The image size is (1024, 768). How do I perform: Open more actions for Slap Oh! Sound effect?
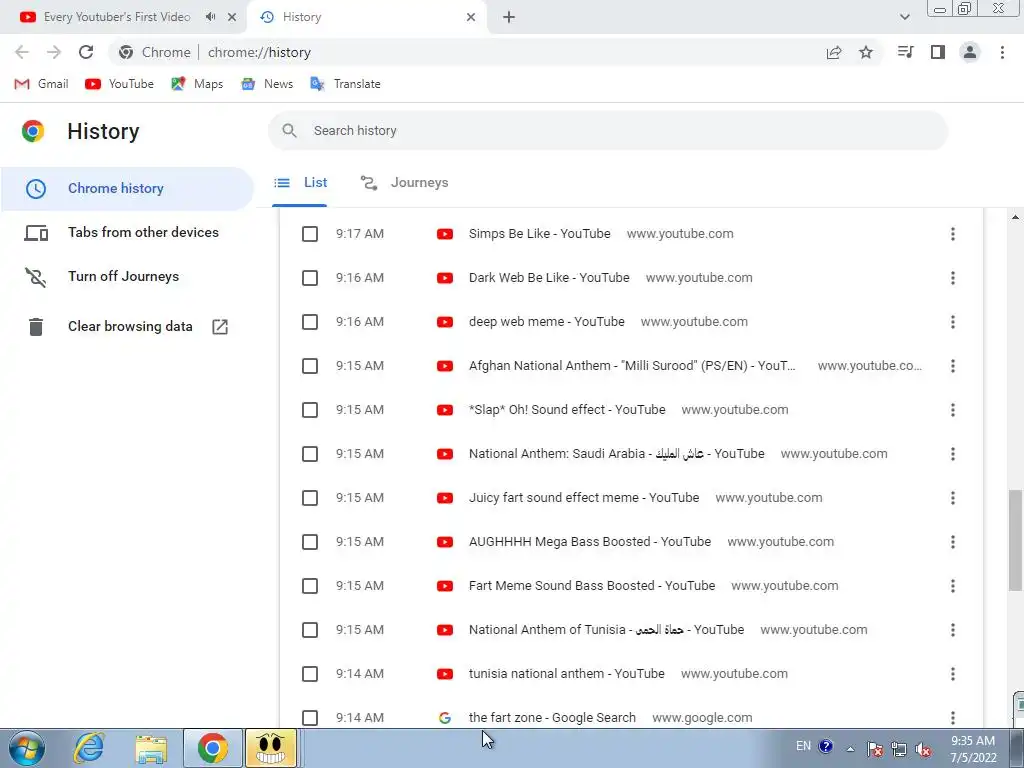coord(953,410)
